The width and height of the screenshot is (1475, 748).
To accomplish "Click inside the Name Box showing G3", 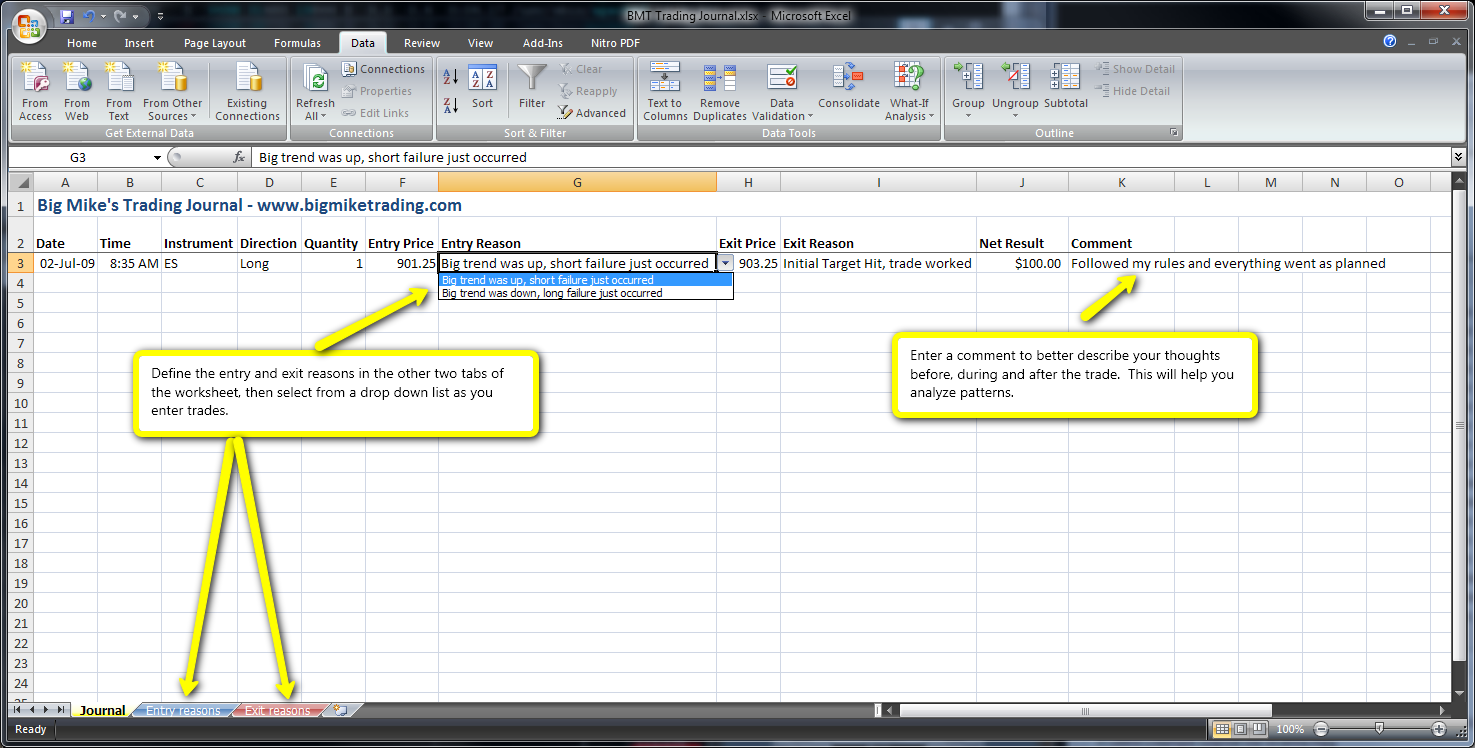I will (78, 157).
